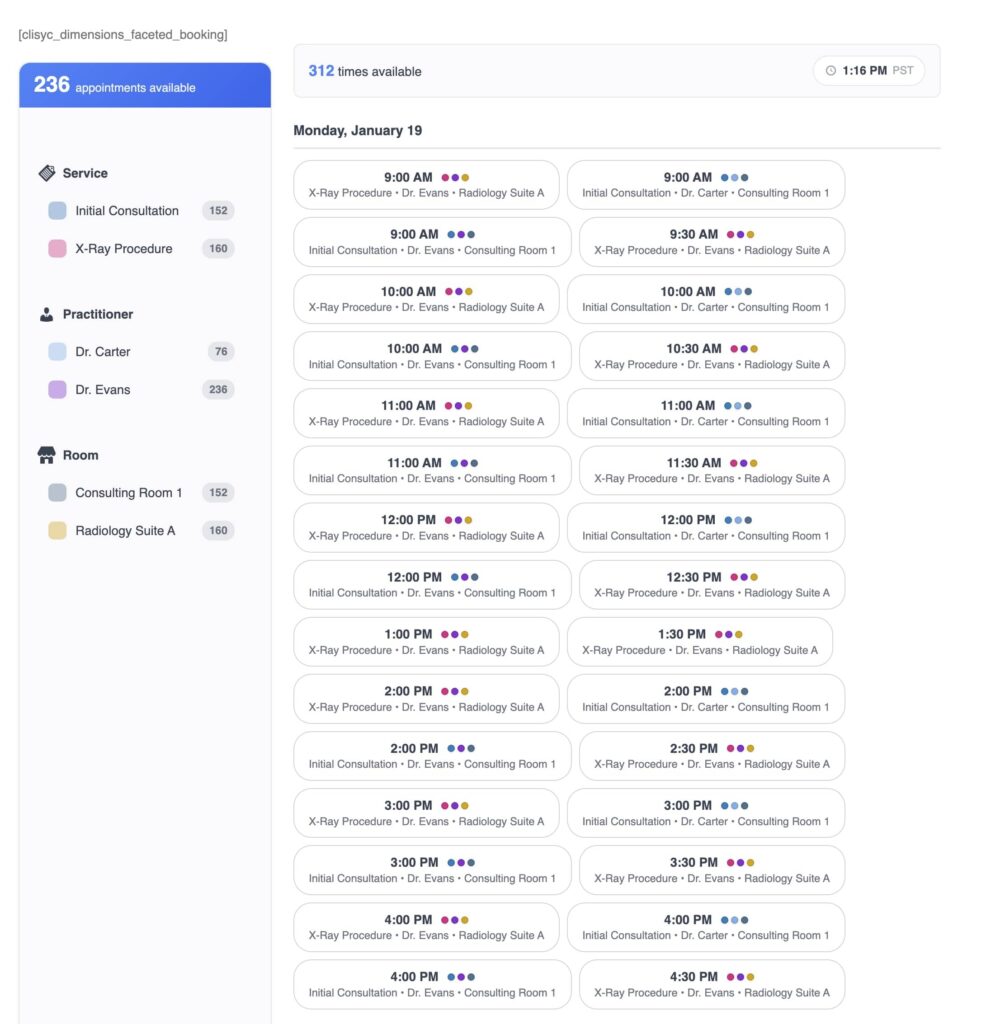991x1024 pixels.
Task: Click the Room storefront icon
Action: click(x=47, y=455)
